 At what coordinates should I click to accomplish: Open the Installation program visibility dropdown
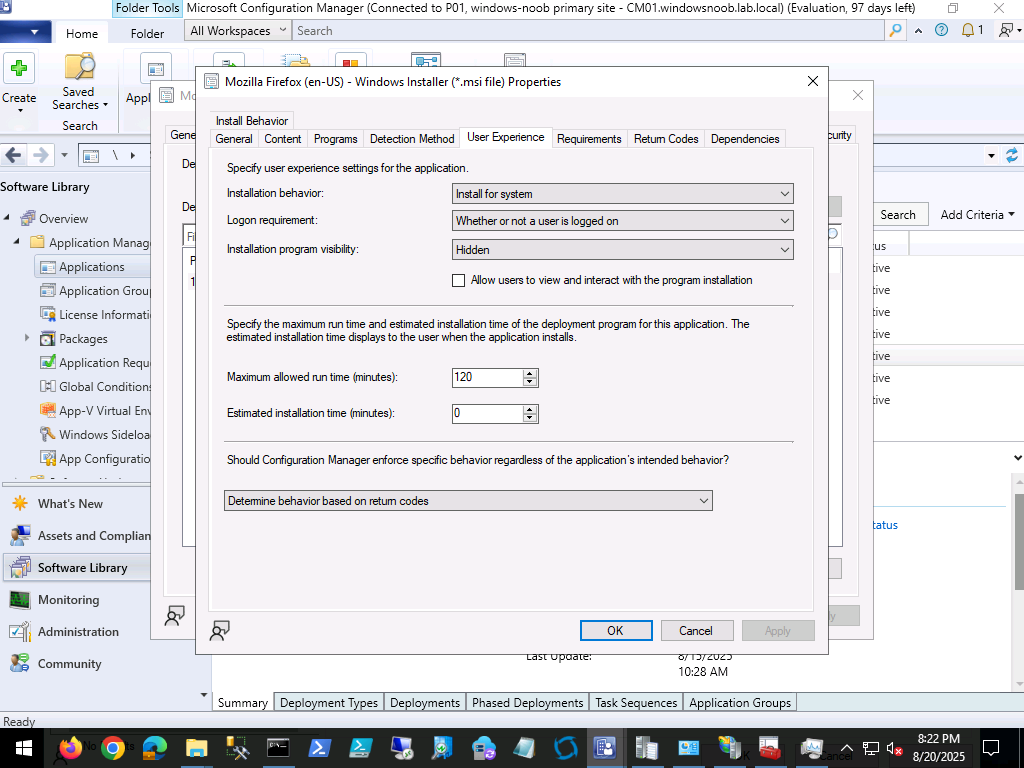(622, 249)
